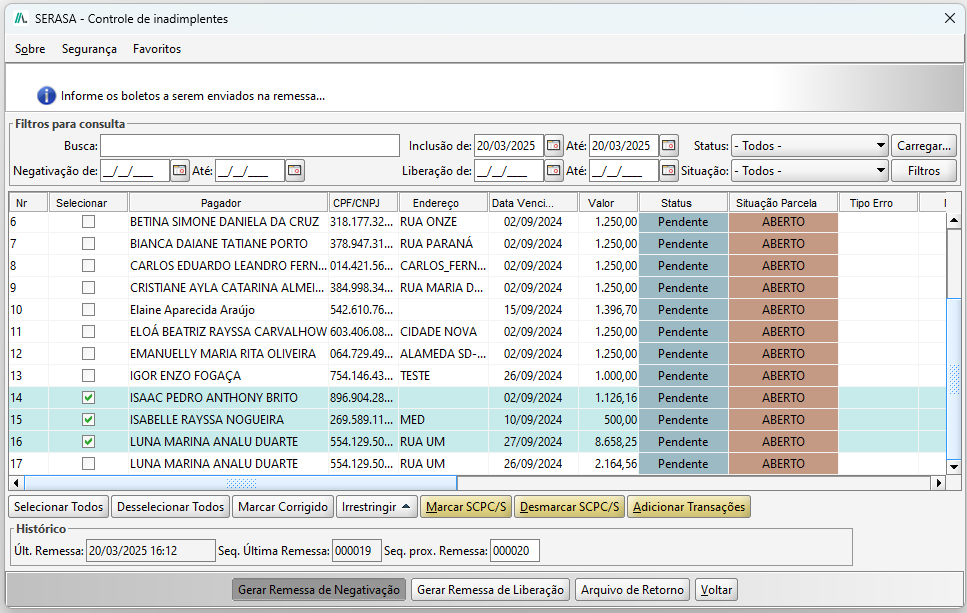Click the SERASA app icon in title bar
967x613 pixels.
[x=21, y=19]
